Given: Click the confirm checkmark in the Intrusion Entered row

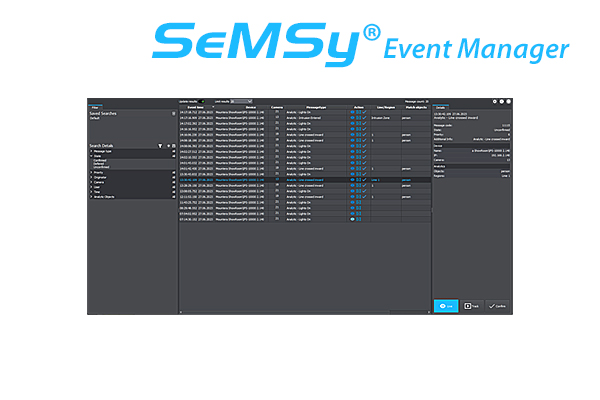Looking at the screenshot, I should pos(364,118).
